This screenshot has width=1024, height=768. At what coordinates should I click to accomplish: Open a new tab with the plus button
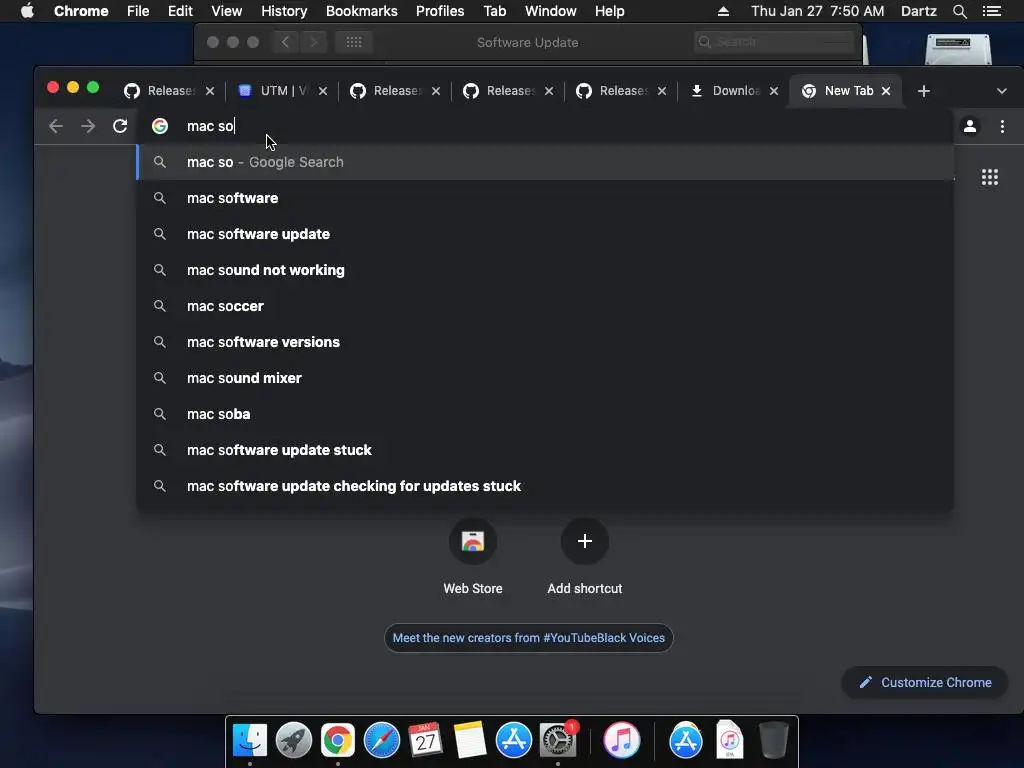[x=923, y=91]
